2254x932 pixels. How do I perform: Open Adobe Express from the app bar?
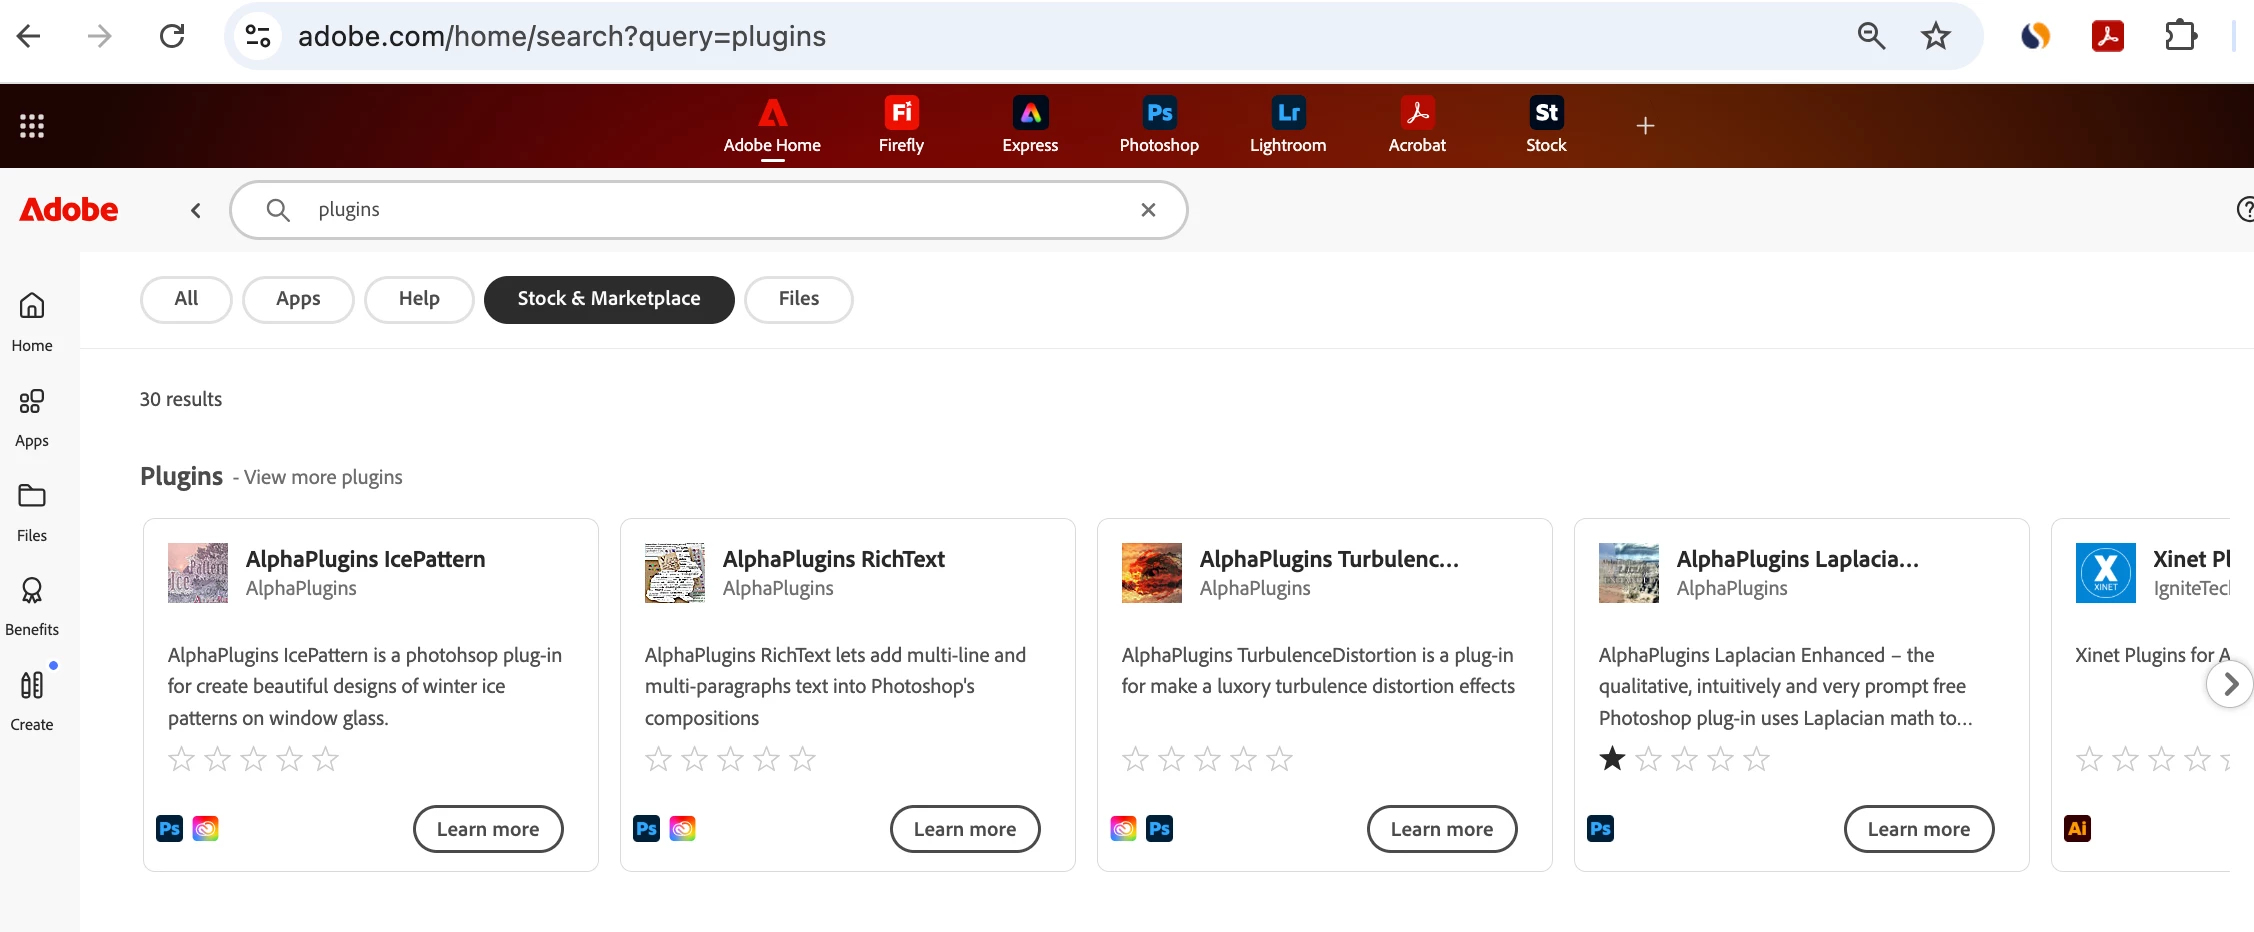tap(1030, 126)
